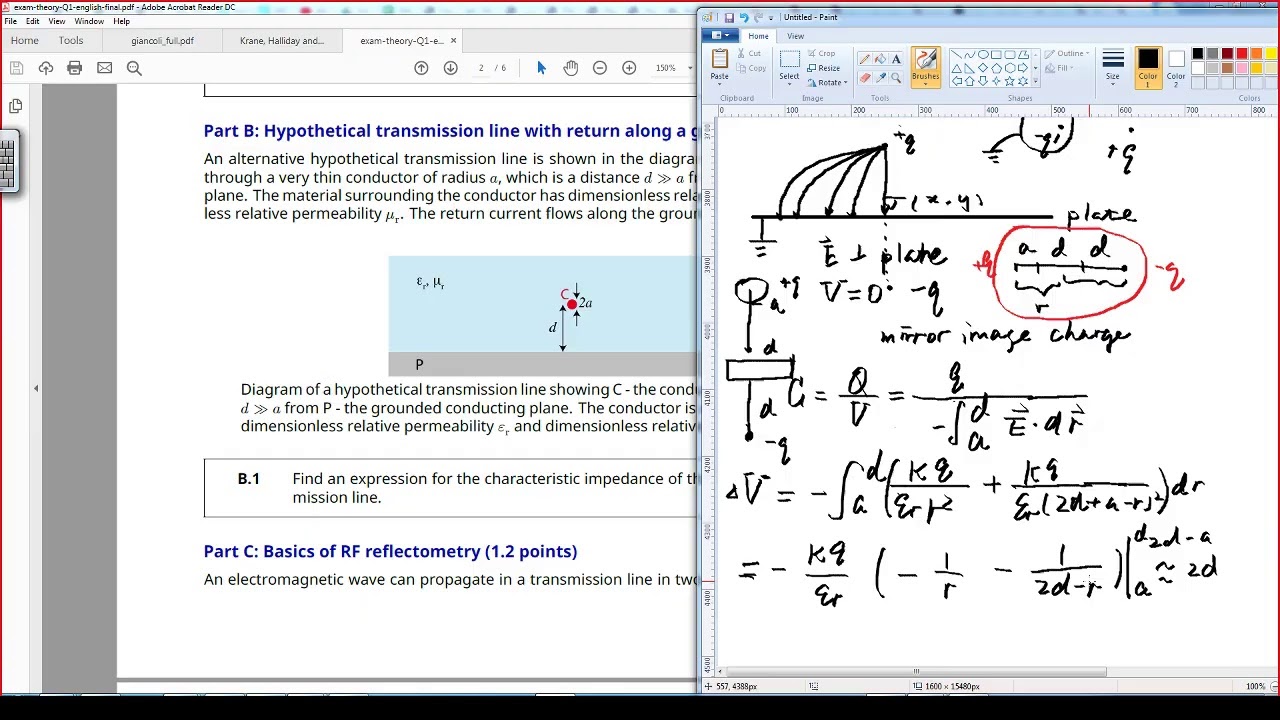The image size is (1280, 720).
Task: Click Resize in Paint's Image group
Action: point(823,68)
